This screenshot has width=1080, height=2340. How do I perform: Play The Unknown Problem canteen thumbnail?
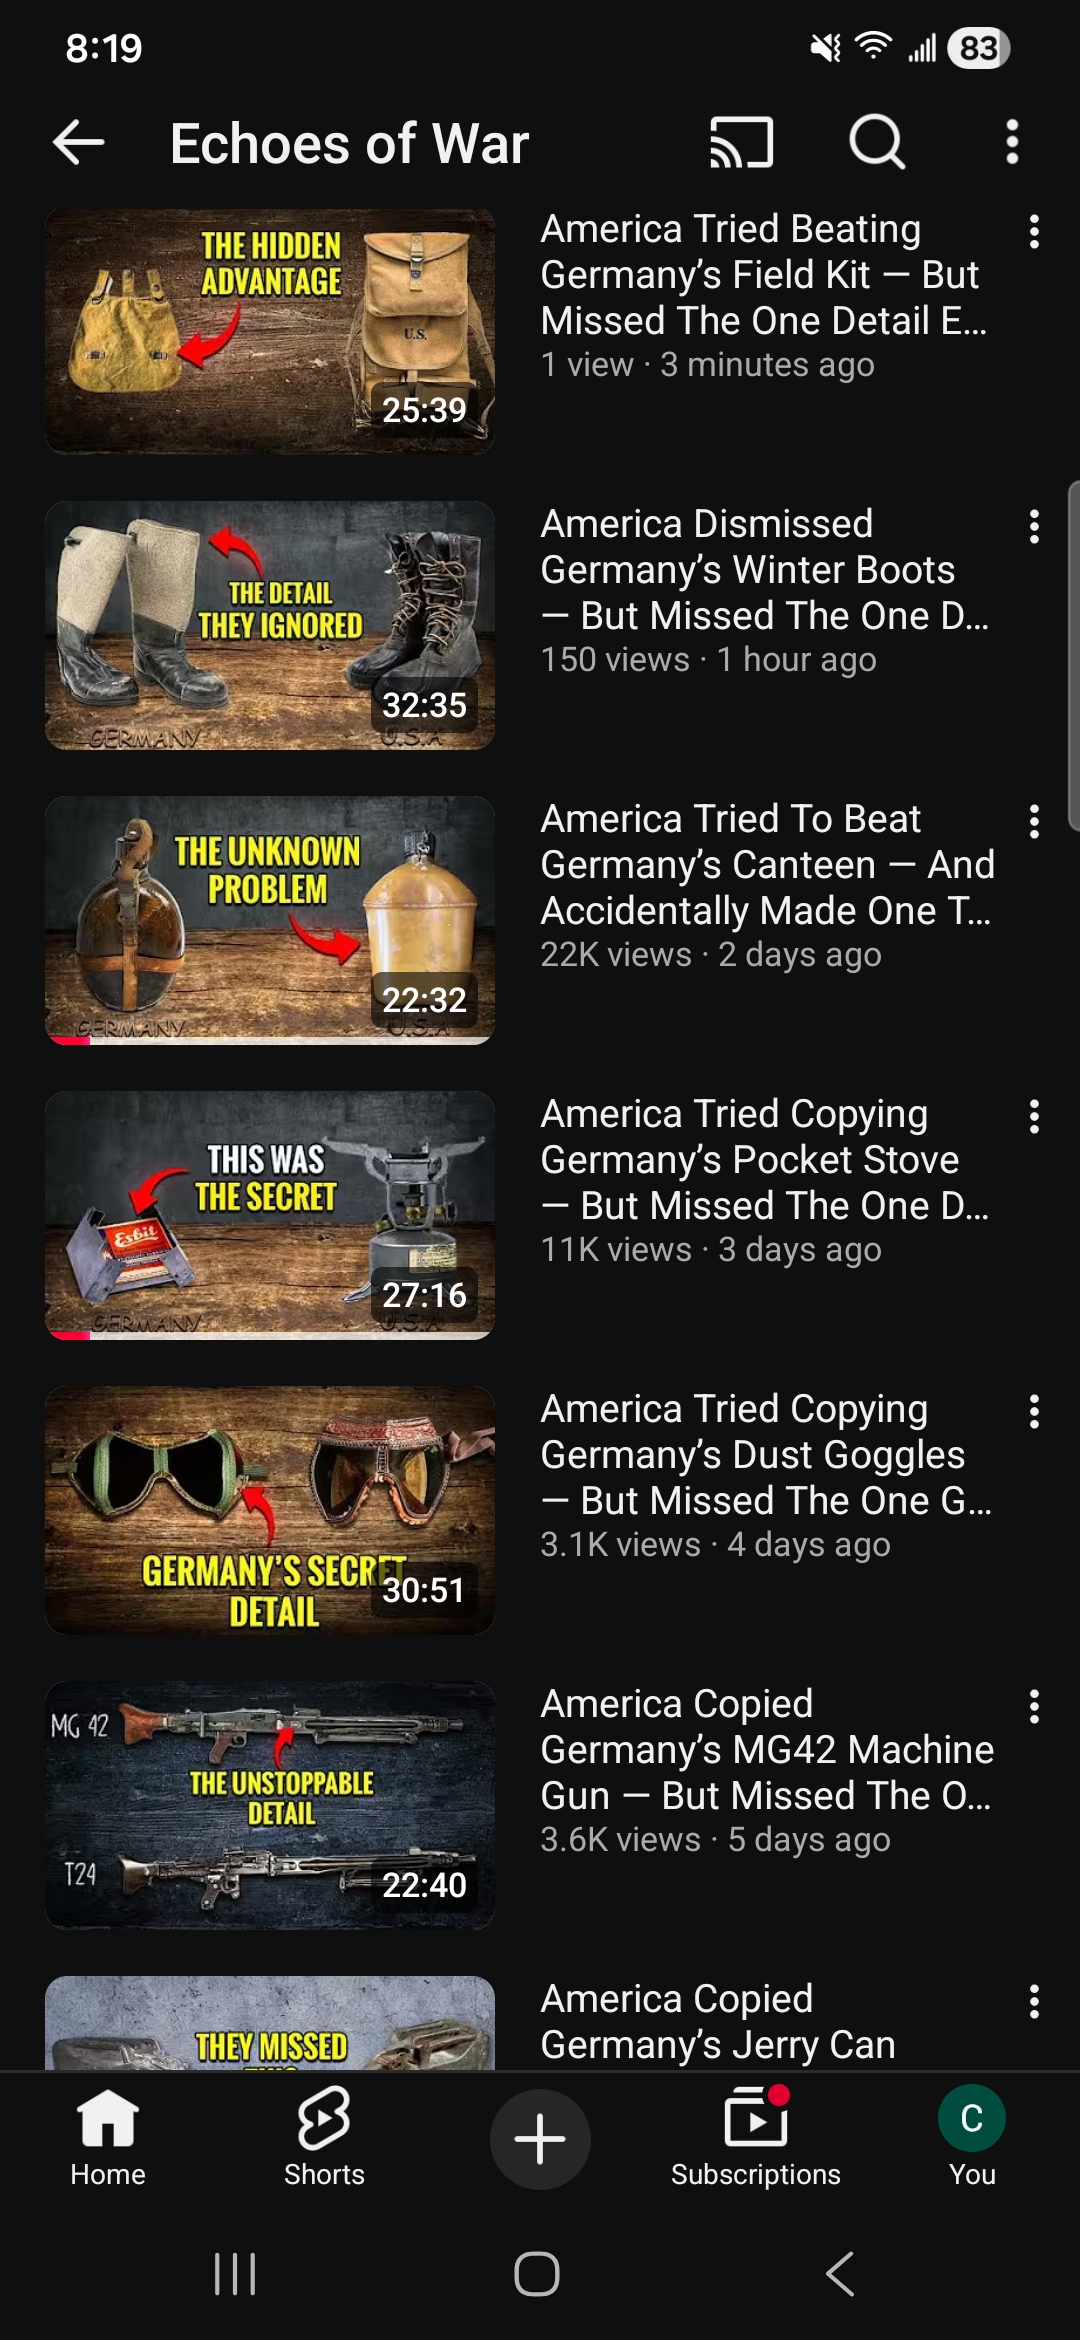[x=270, y=921]
